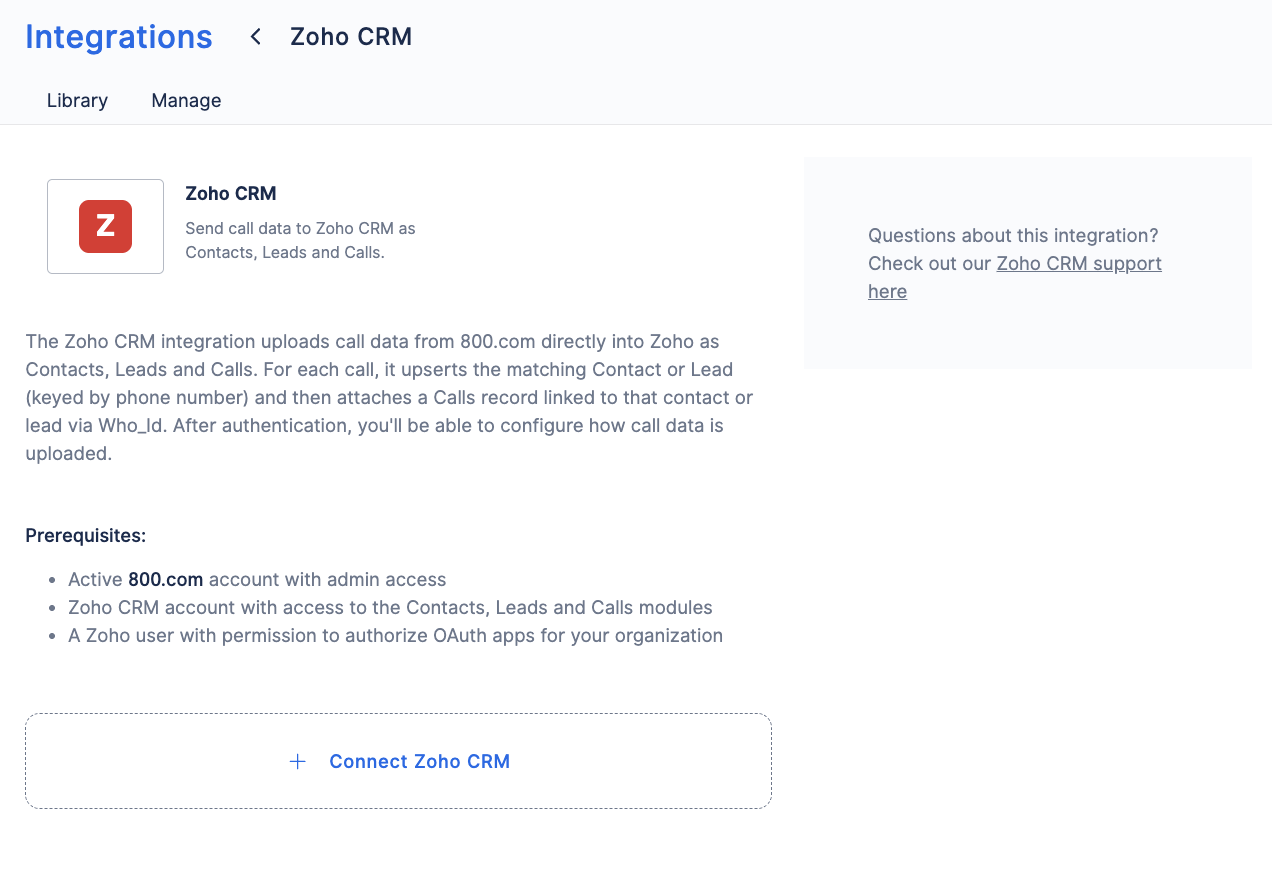The height and width of the screenshot is (872, 1272).
Task: Go back using the chevron arrow
Action: pos(256,37)
